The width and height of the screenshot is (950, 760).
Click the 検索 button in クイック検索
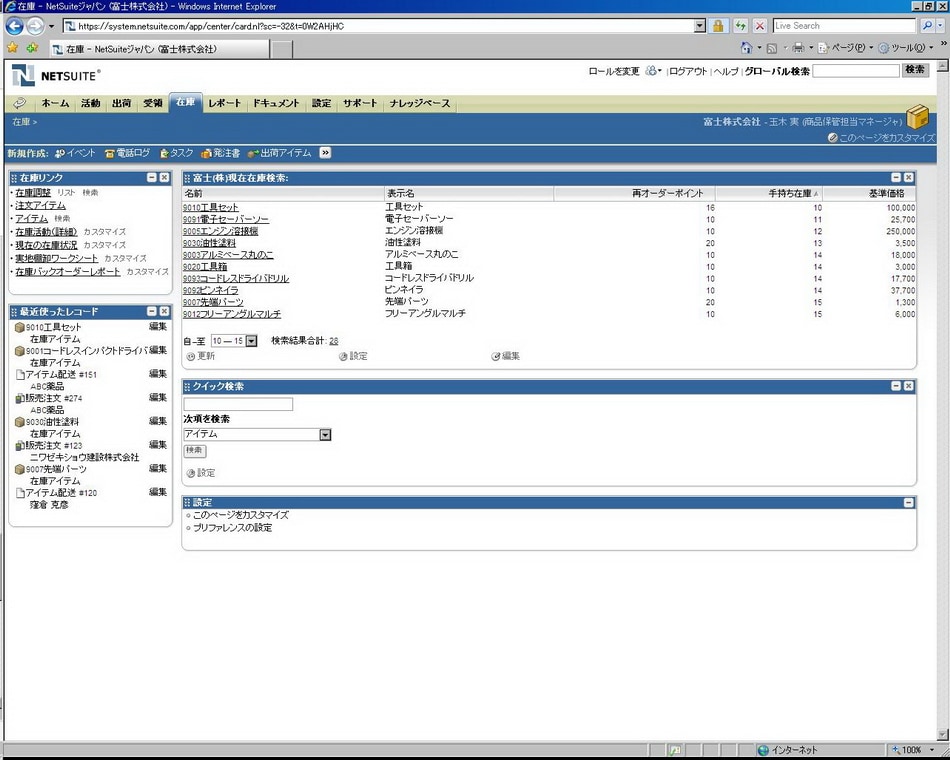tap(194, 450)
